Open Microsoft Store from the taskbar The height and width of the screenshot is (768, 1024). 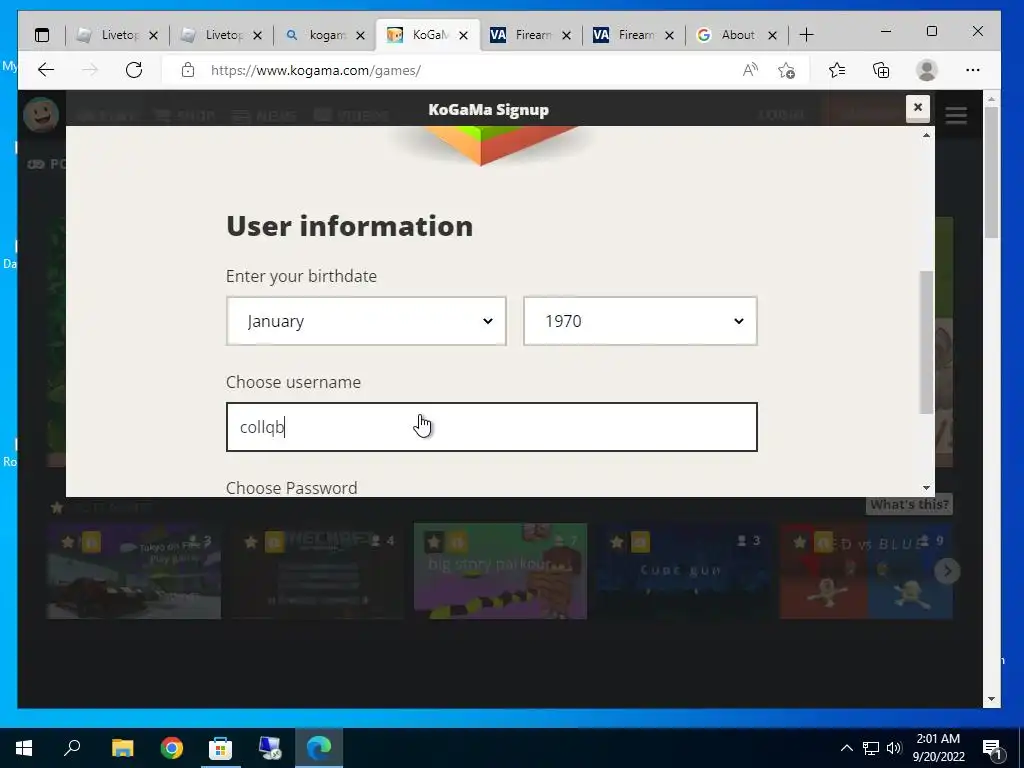click(x=220, y=748)
